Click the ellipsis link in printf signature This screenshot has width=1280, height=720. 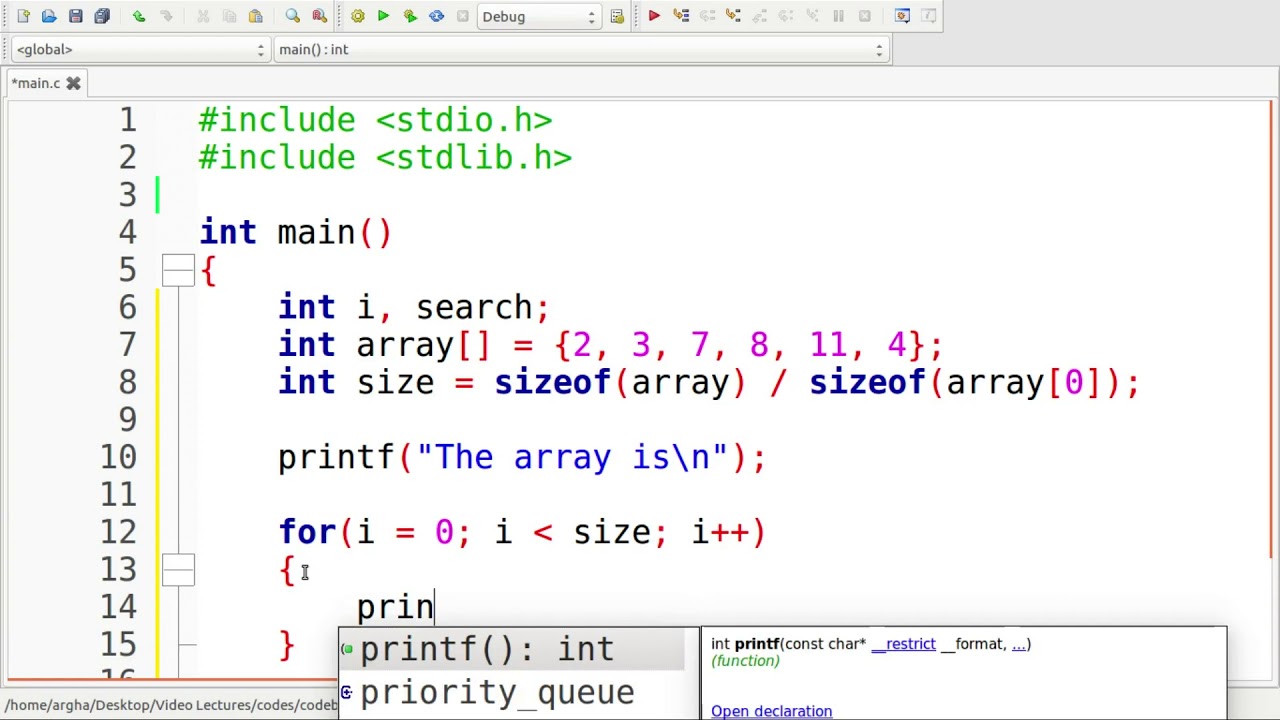coord(1019,644)
